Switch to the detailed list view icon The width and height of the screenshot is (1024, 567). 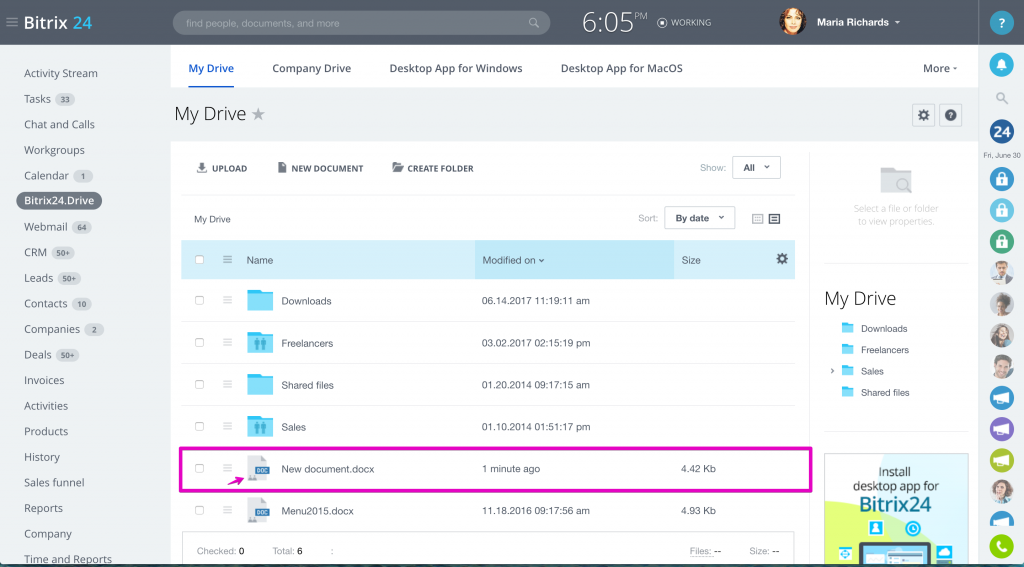[x=775, y=219]
